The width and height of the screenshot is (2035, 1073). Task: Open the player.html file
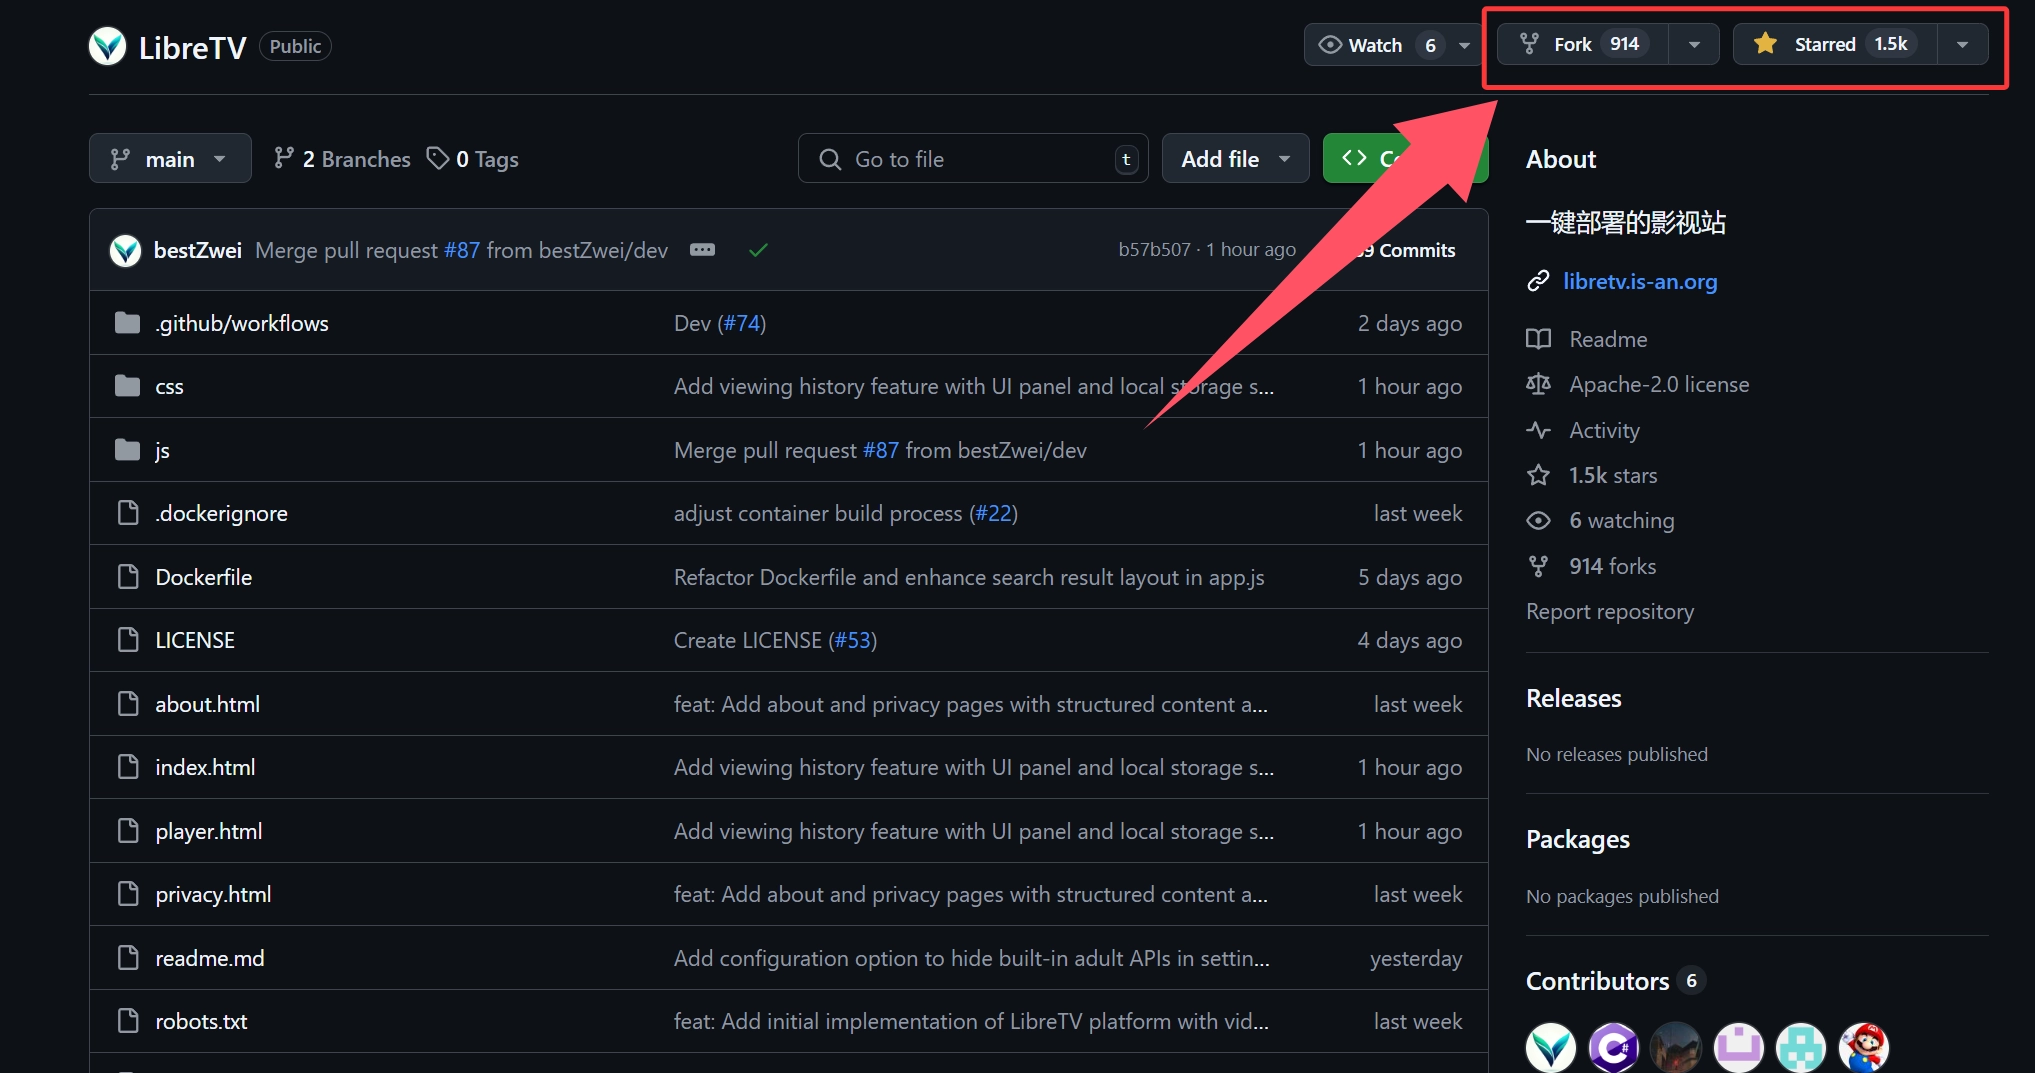[x=209, y=831]
